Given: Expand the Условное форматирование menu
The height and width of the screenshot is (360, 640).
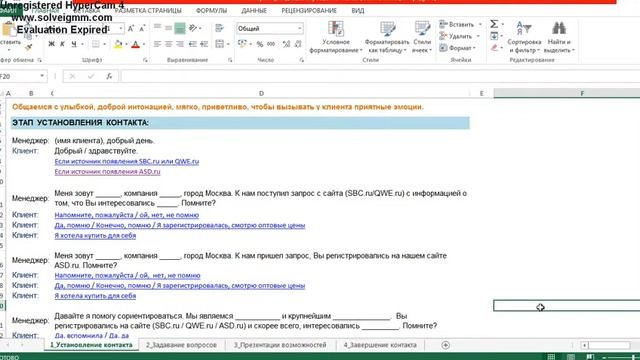Looking at the screenshot, I should click(x=336, y=37).
